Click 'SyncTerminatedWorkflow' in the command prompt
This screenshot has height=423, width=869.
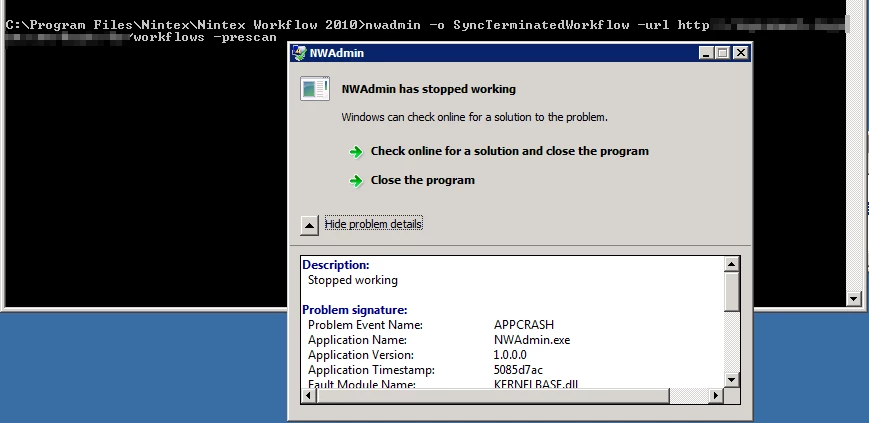click(x=541, y=25)
